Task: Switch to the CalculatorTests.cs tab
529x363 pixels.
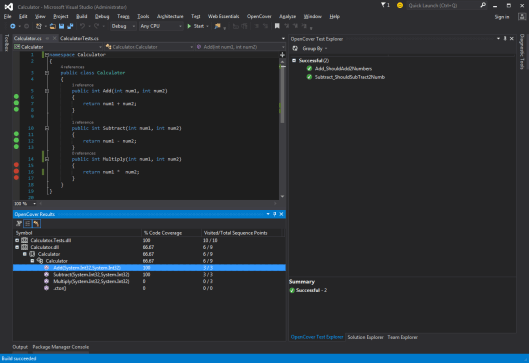Action: [79, 38]
